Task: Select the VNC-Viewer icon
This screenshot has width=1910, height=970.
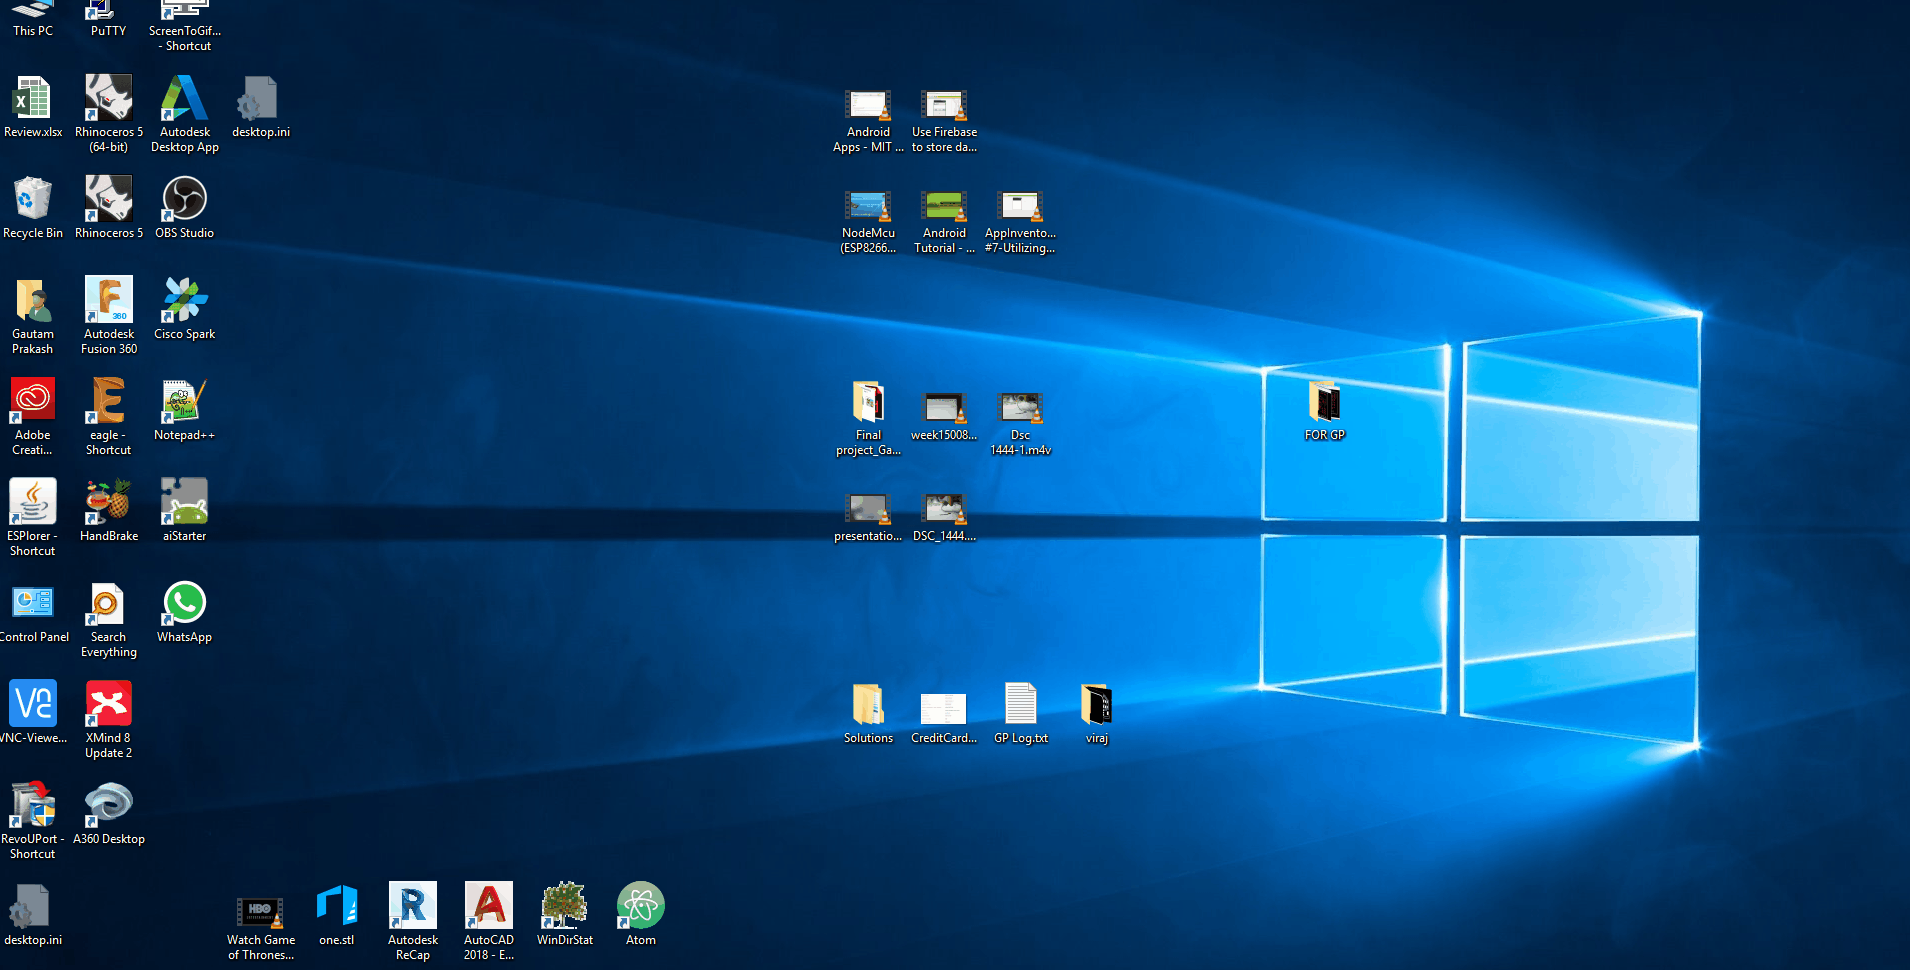Action: pos(33,713)
